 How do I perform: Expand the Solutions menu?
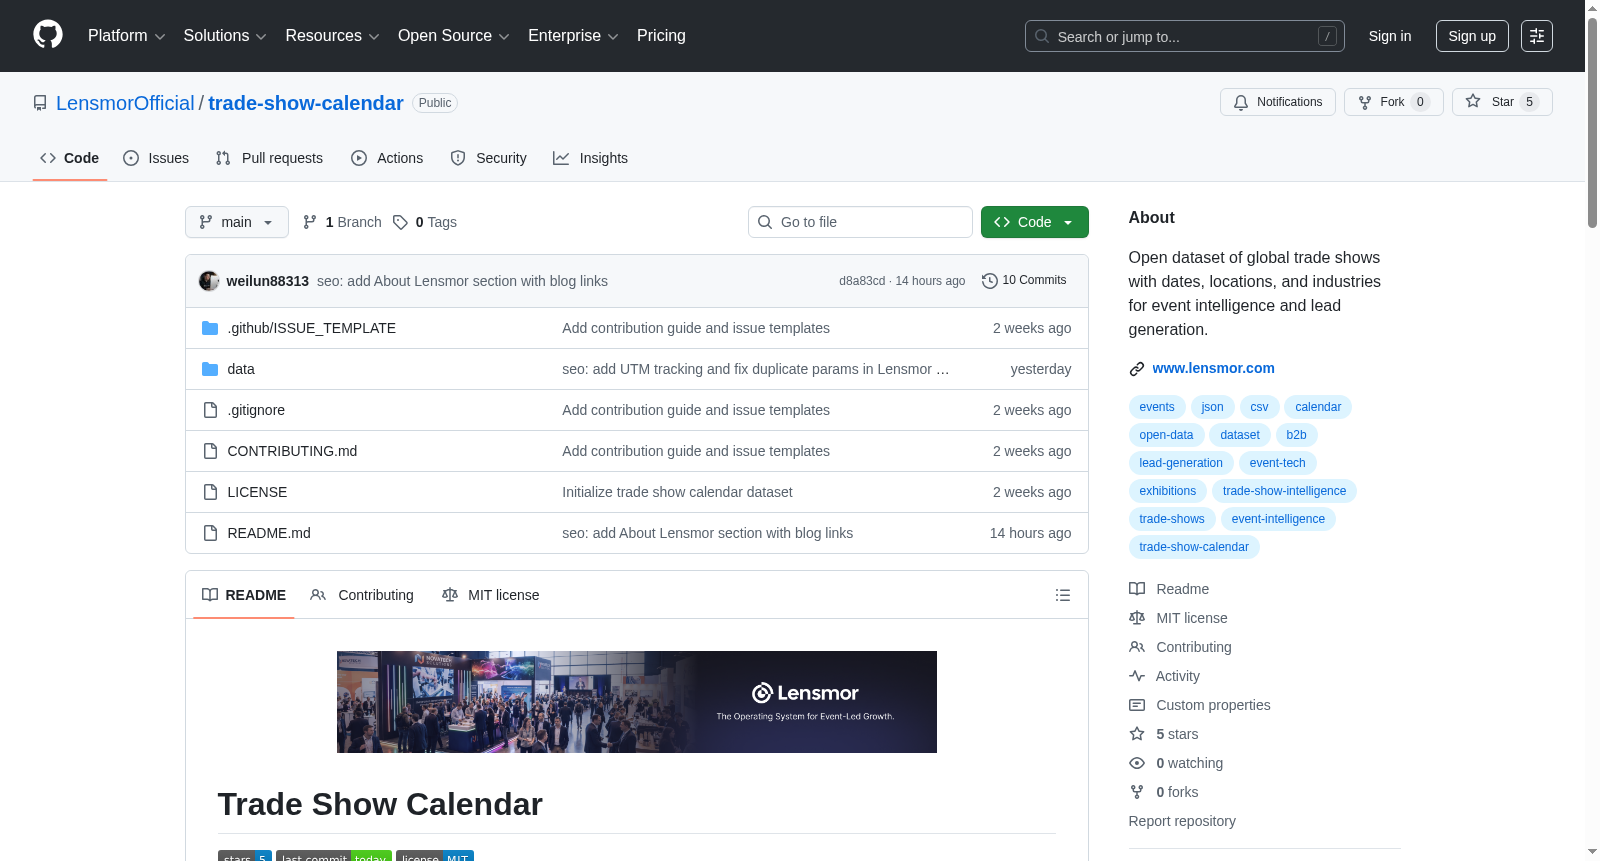point(225,36)
